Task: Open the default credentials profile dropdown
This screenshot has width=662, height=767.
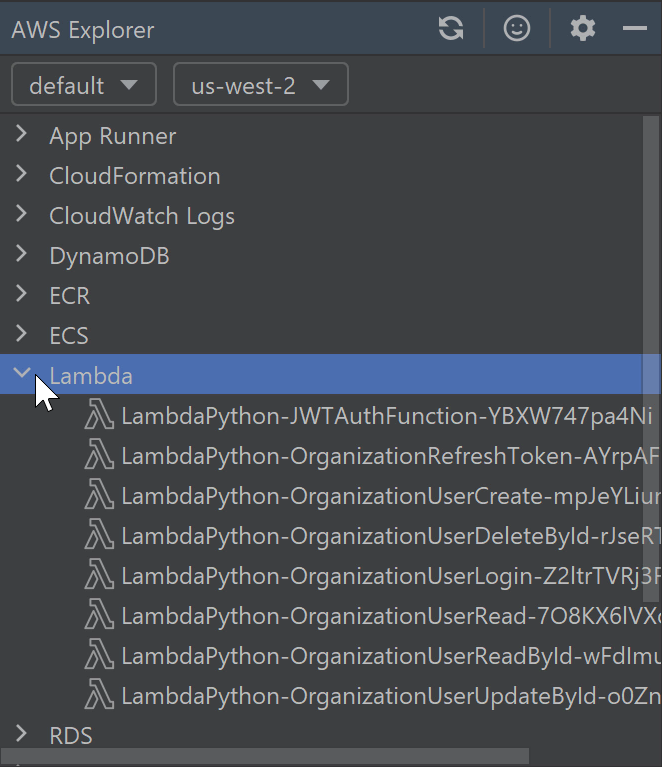Action: tap(84, 85)
